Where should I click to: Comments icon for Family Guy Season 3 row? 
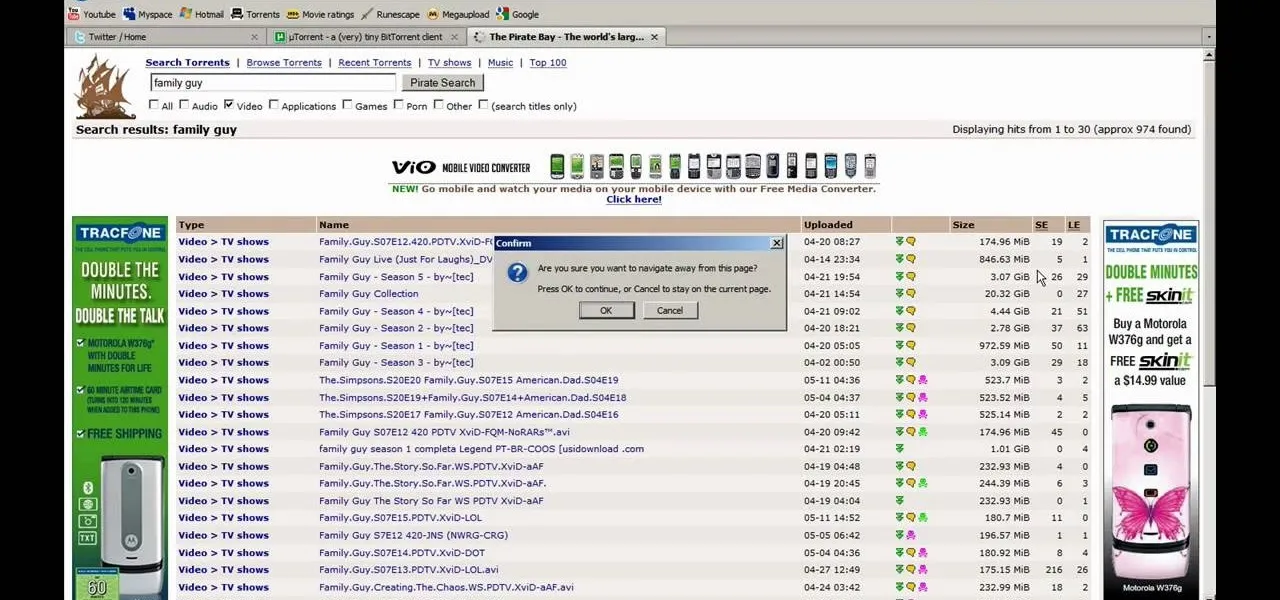pyautogui.click(x=910, y=363)
